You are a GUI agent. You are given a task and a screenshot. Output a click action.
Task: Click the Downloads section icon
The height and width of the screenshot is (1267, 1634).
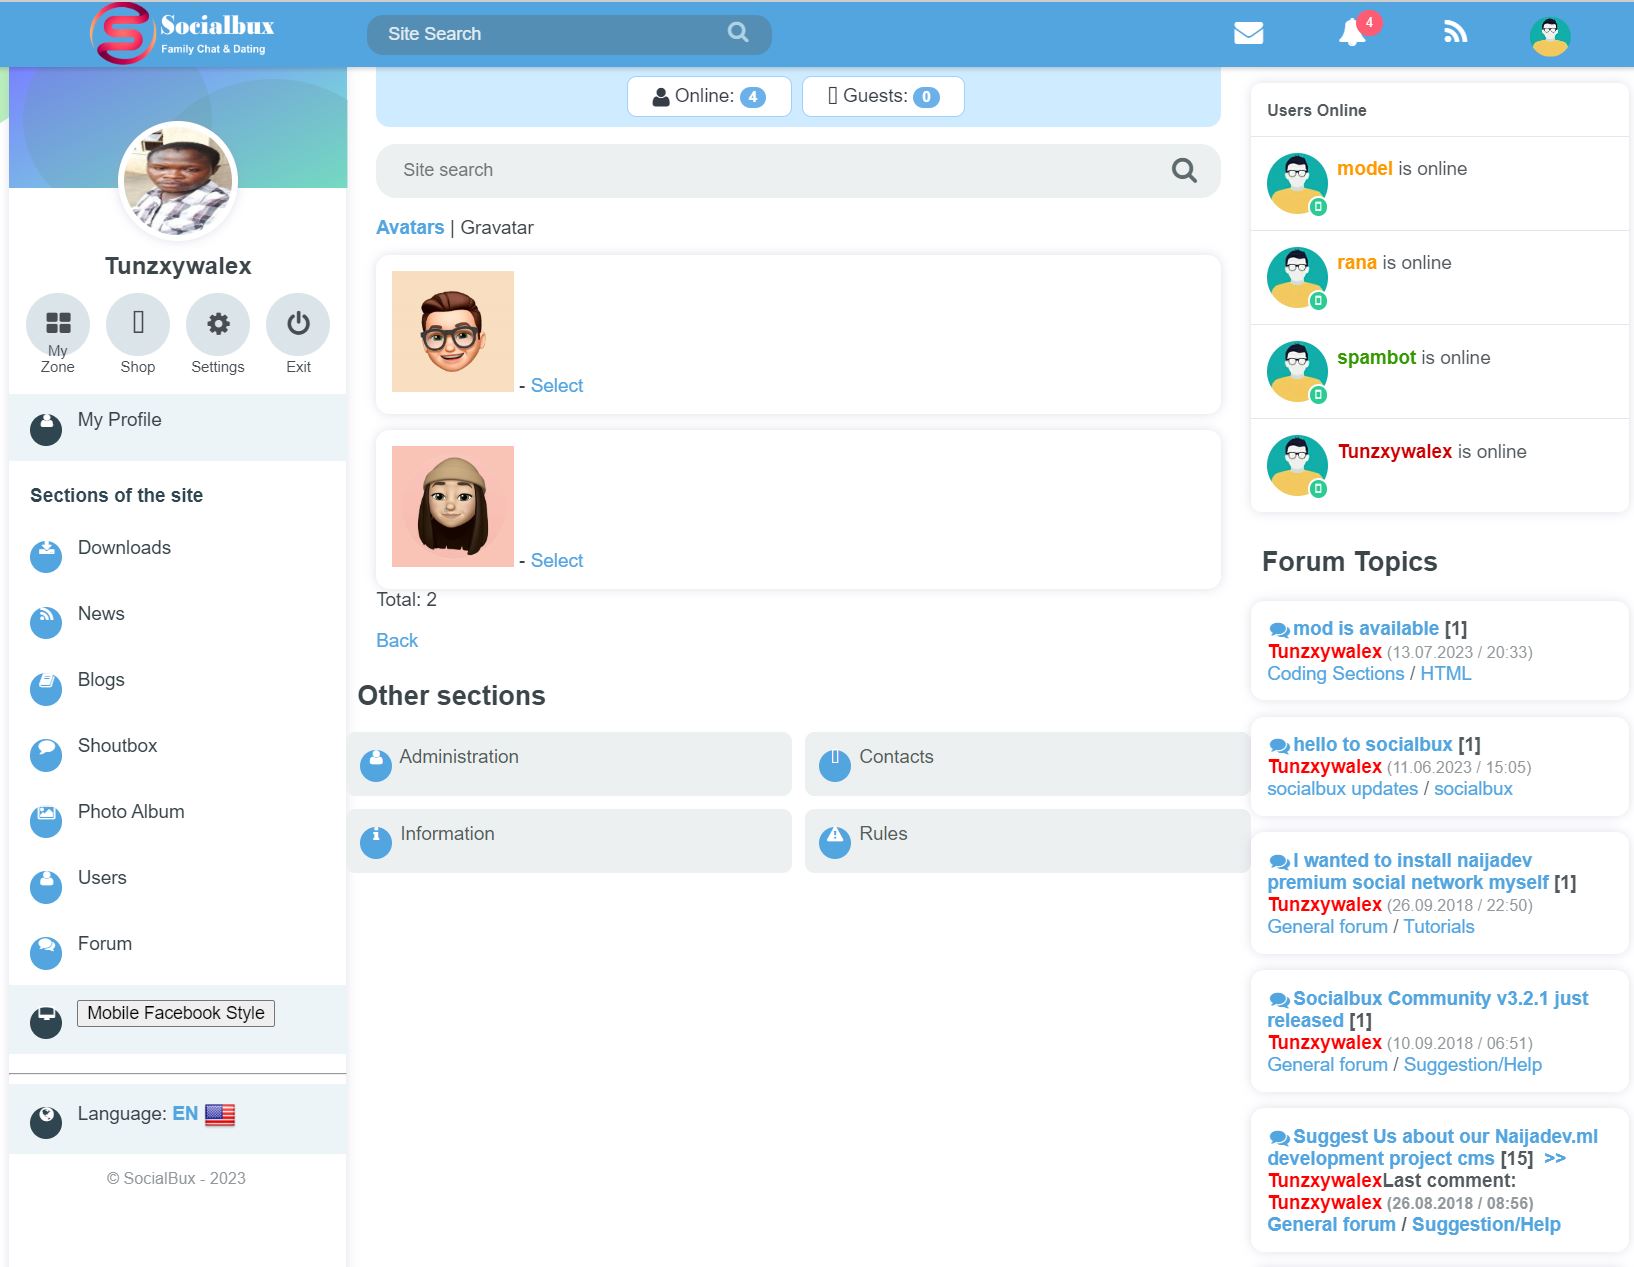[x=46, y=556]
